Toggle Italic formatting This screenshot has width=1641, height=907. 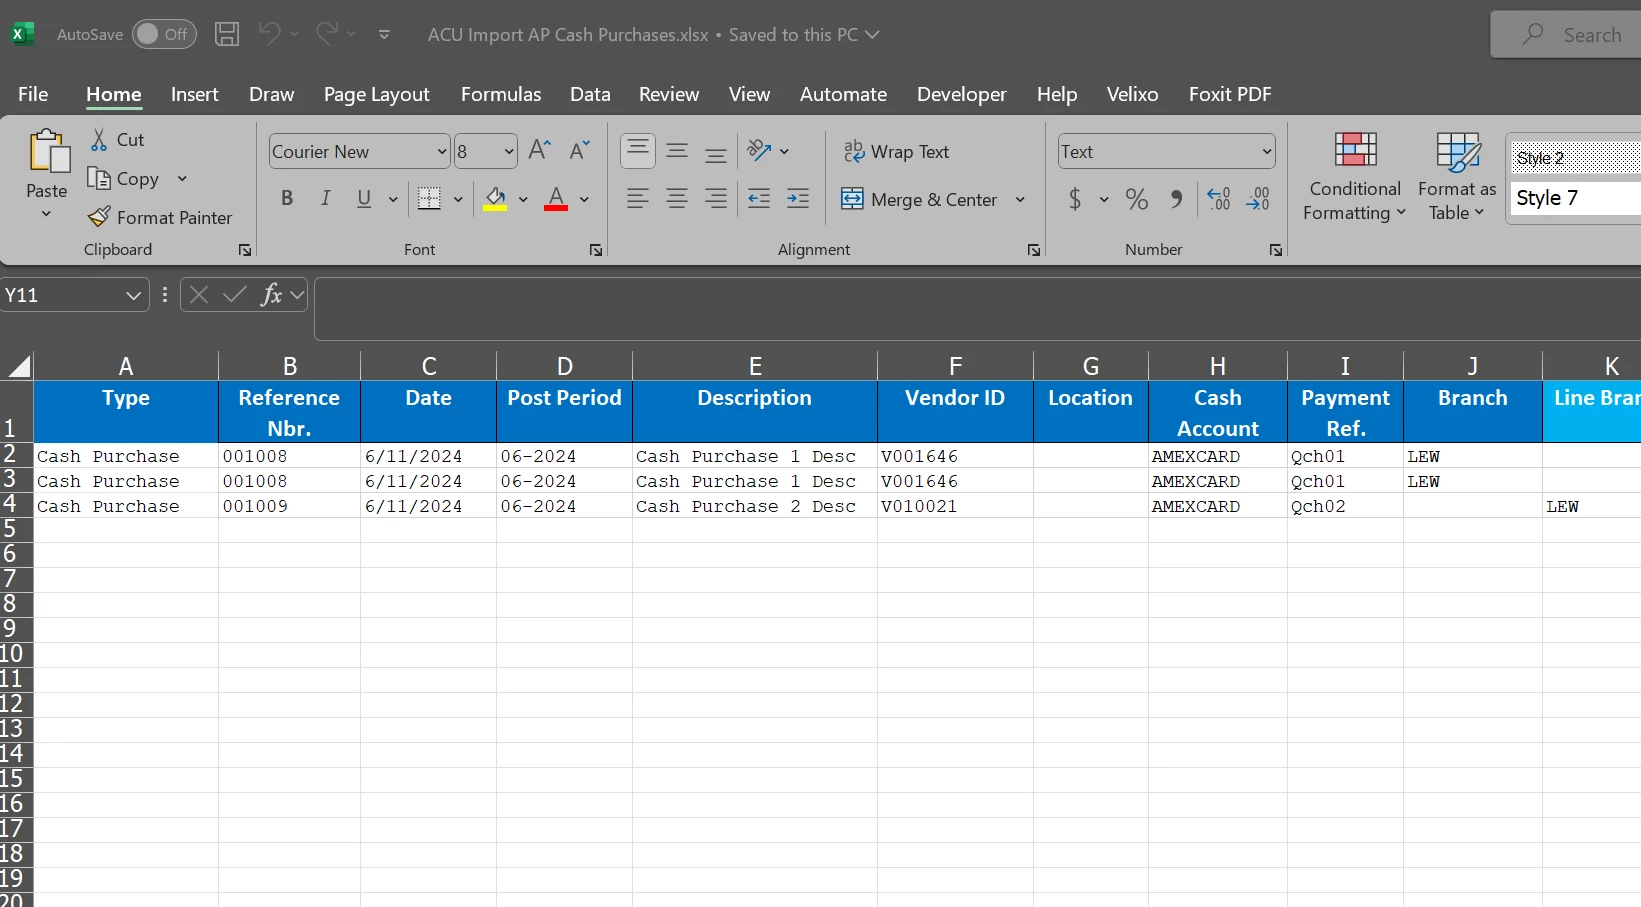click(325, 198)
